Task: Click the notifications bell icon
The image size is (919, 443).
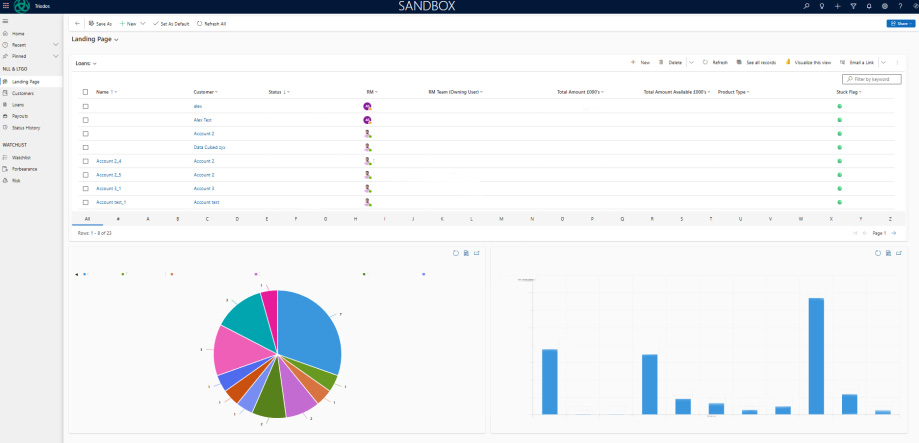Action: coord(869,6)
